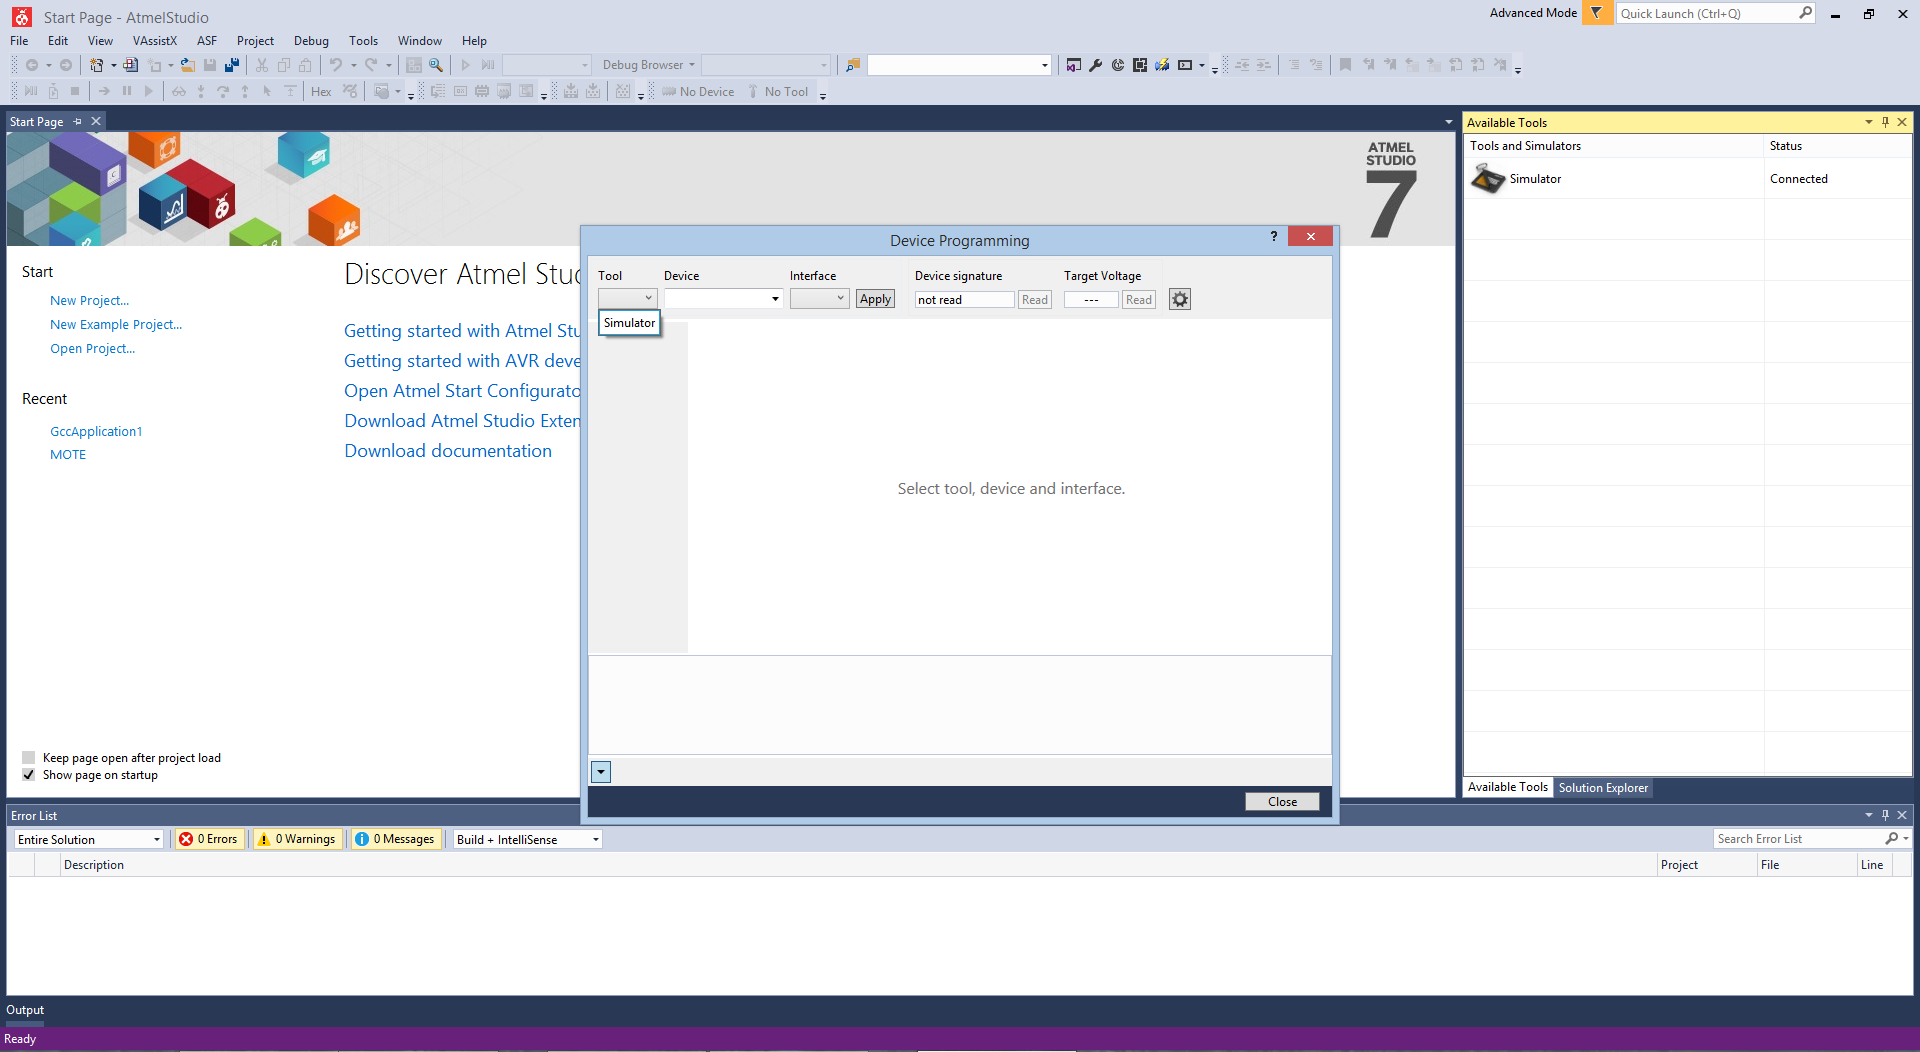Expand the output log arrow in Device Programming
1920x1052 pixels.
pos(601,772)
